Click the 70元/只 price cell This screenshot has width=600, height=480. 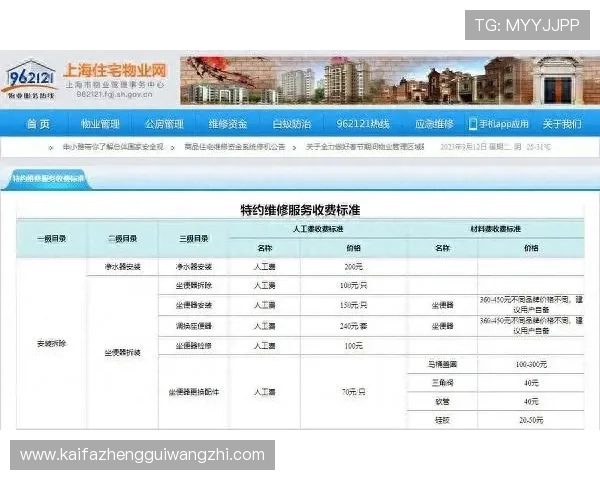coord(353,392)
